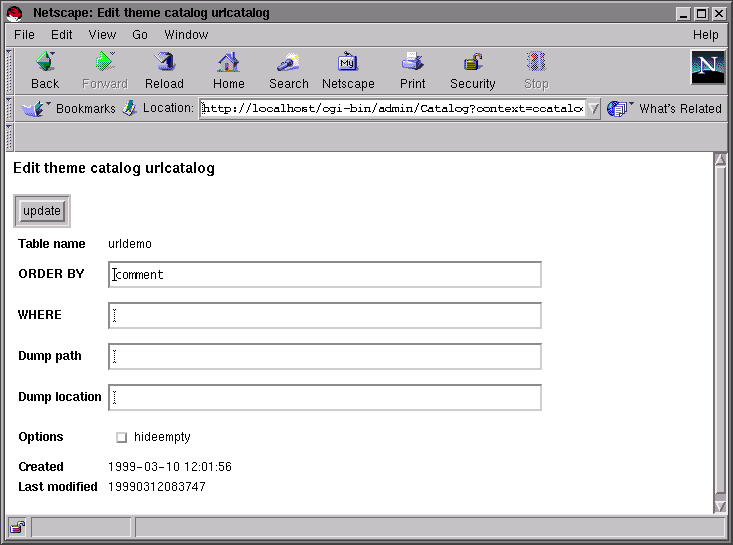Open the Home page icon
Image resolution: width=733 pixels, height=545 pixels.
tap(228, 62)
